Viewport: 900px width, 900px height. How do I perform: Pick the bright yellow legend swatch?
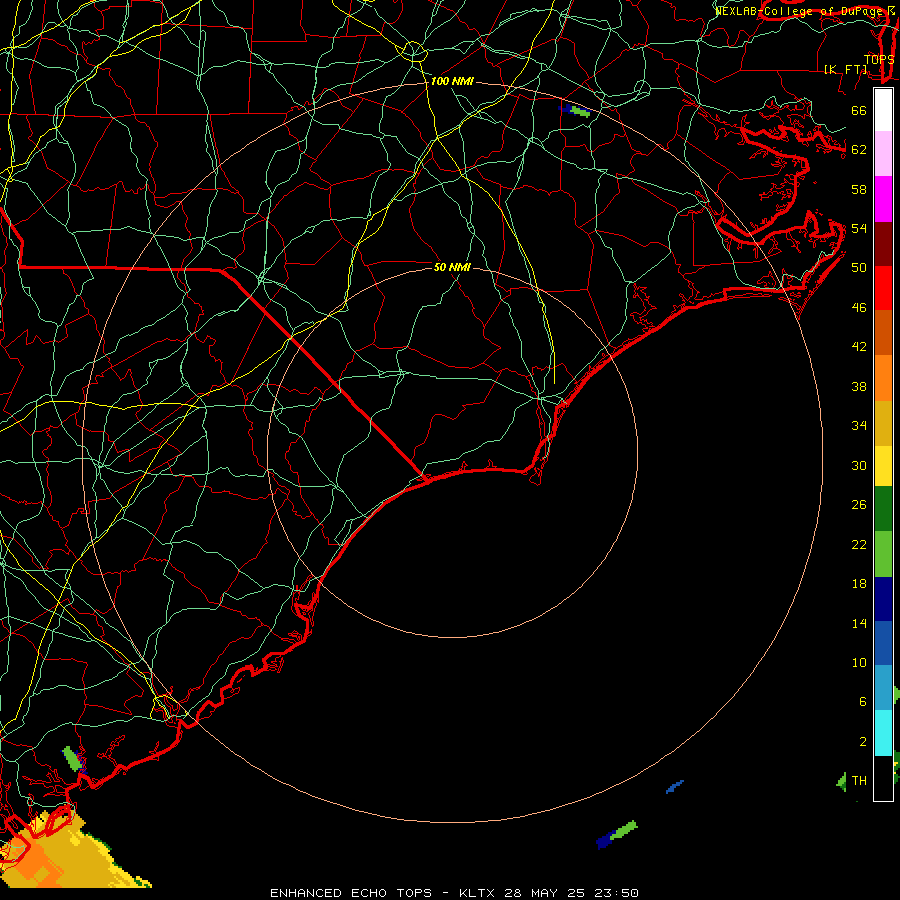883,466
